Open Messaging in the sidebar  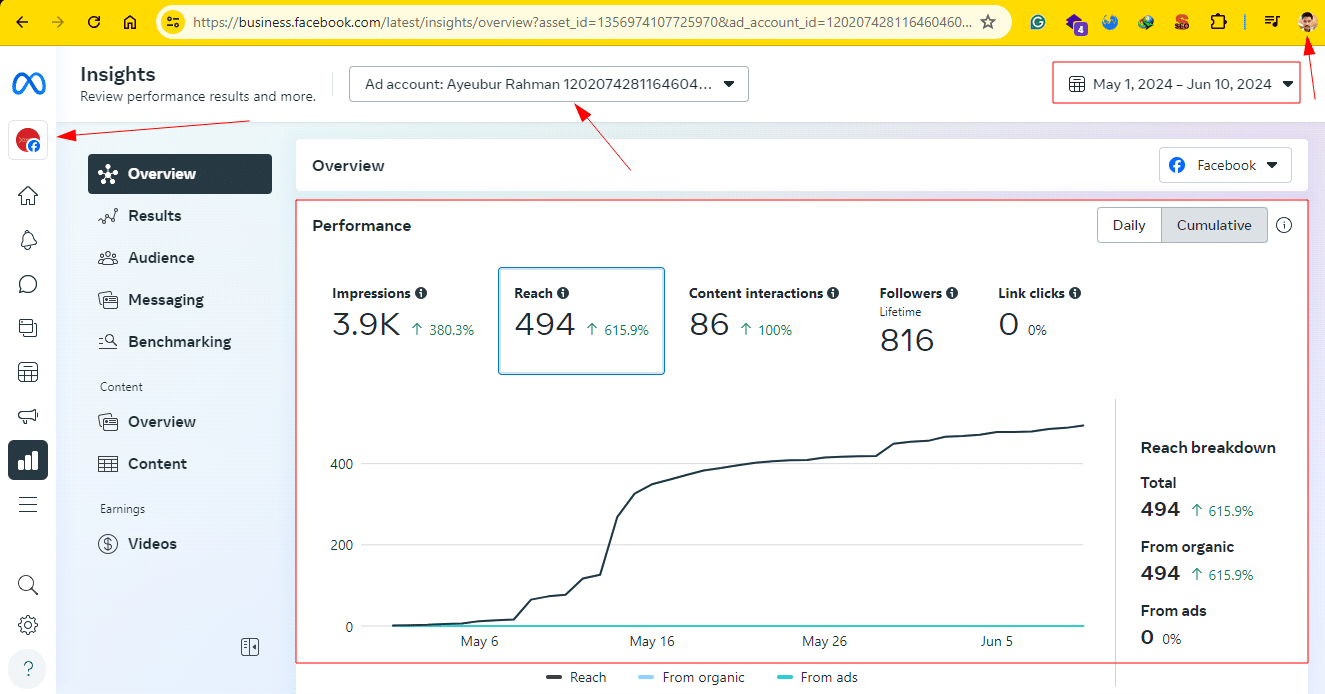(180, 300)
